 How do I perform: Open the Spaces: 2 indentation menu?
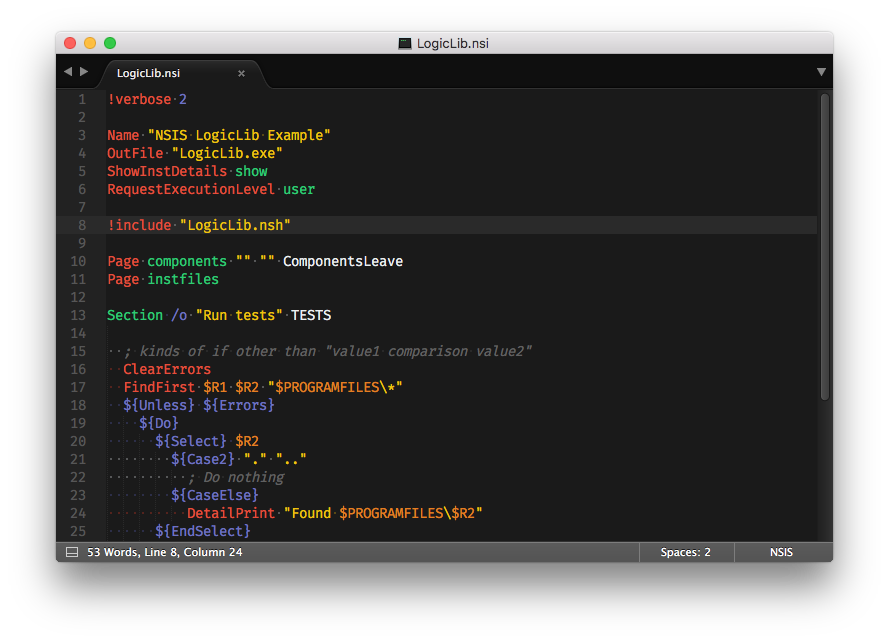click(685, 552)
